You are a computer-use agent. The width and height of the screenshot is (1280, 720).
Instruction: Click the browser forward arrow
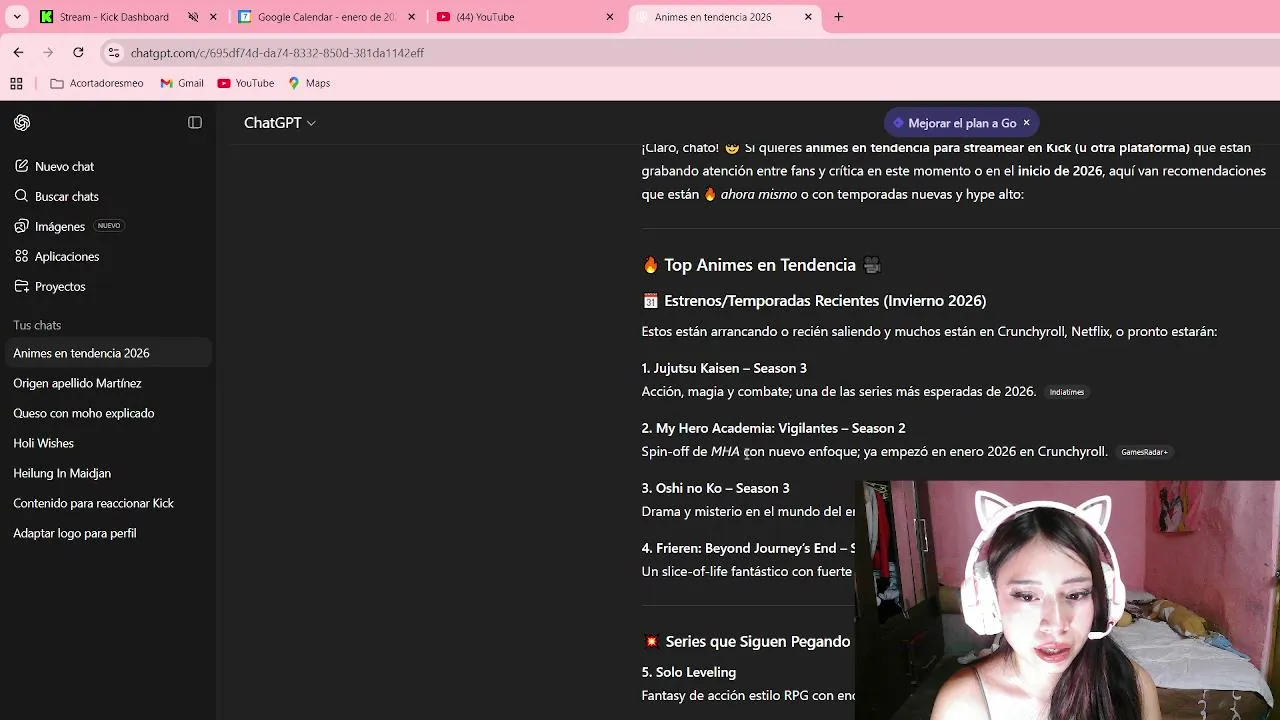pyautogui.click(x=48, y=52)
